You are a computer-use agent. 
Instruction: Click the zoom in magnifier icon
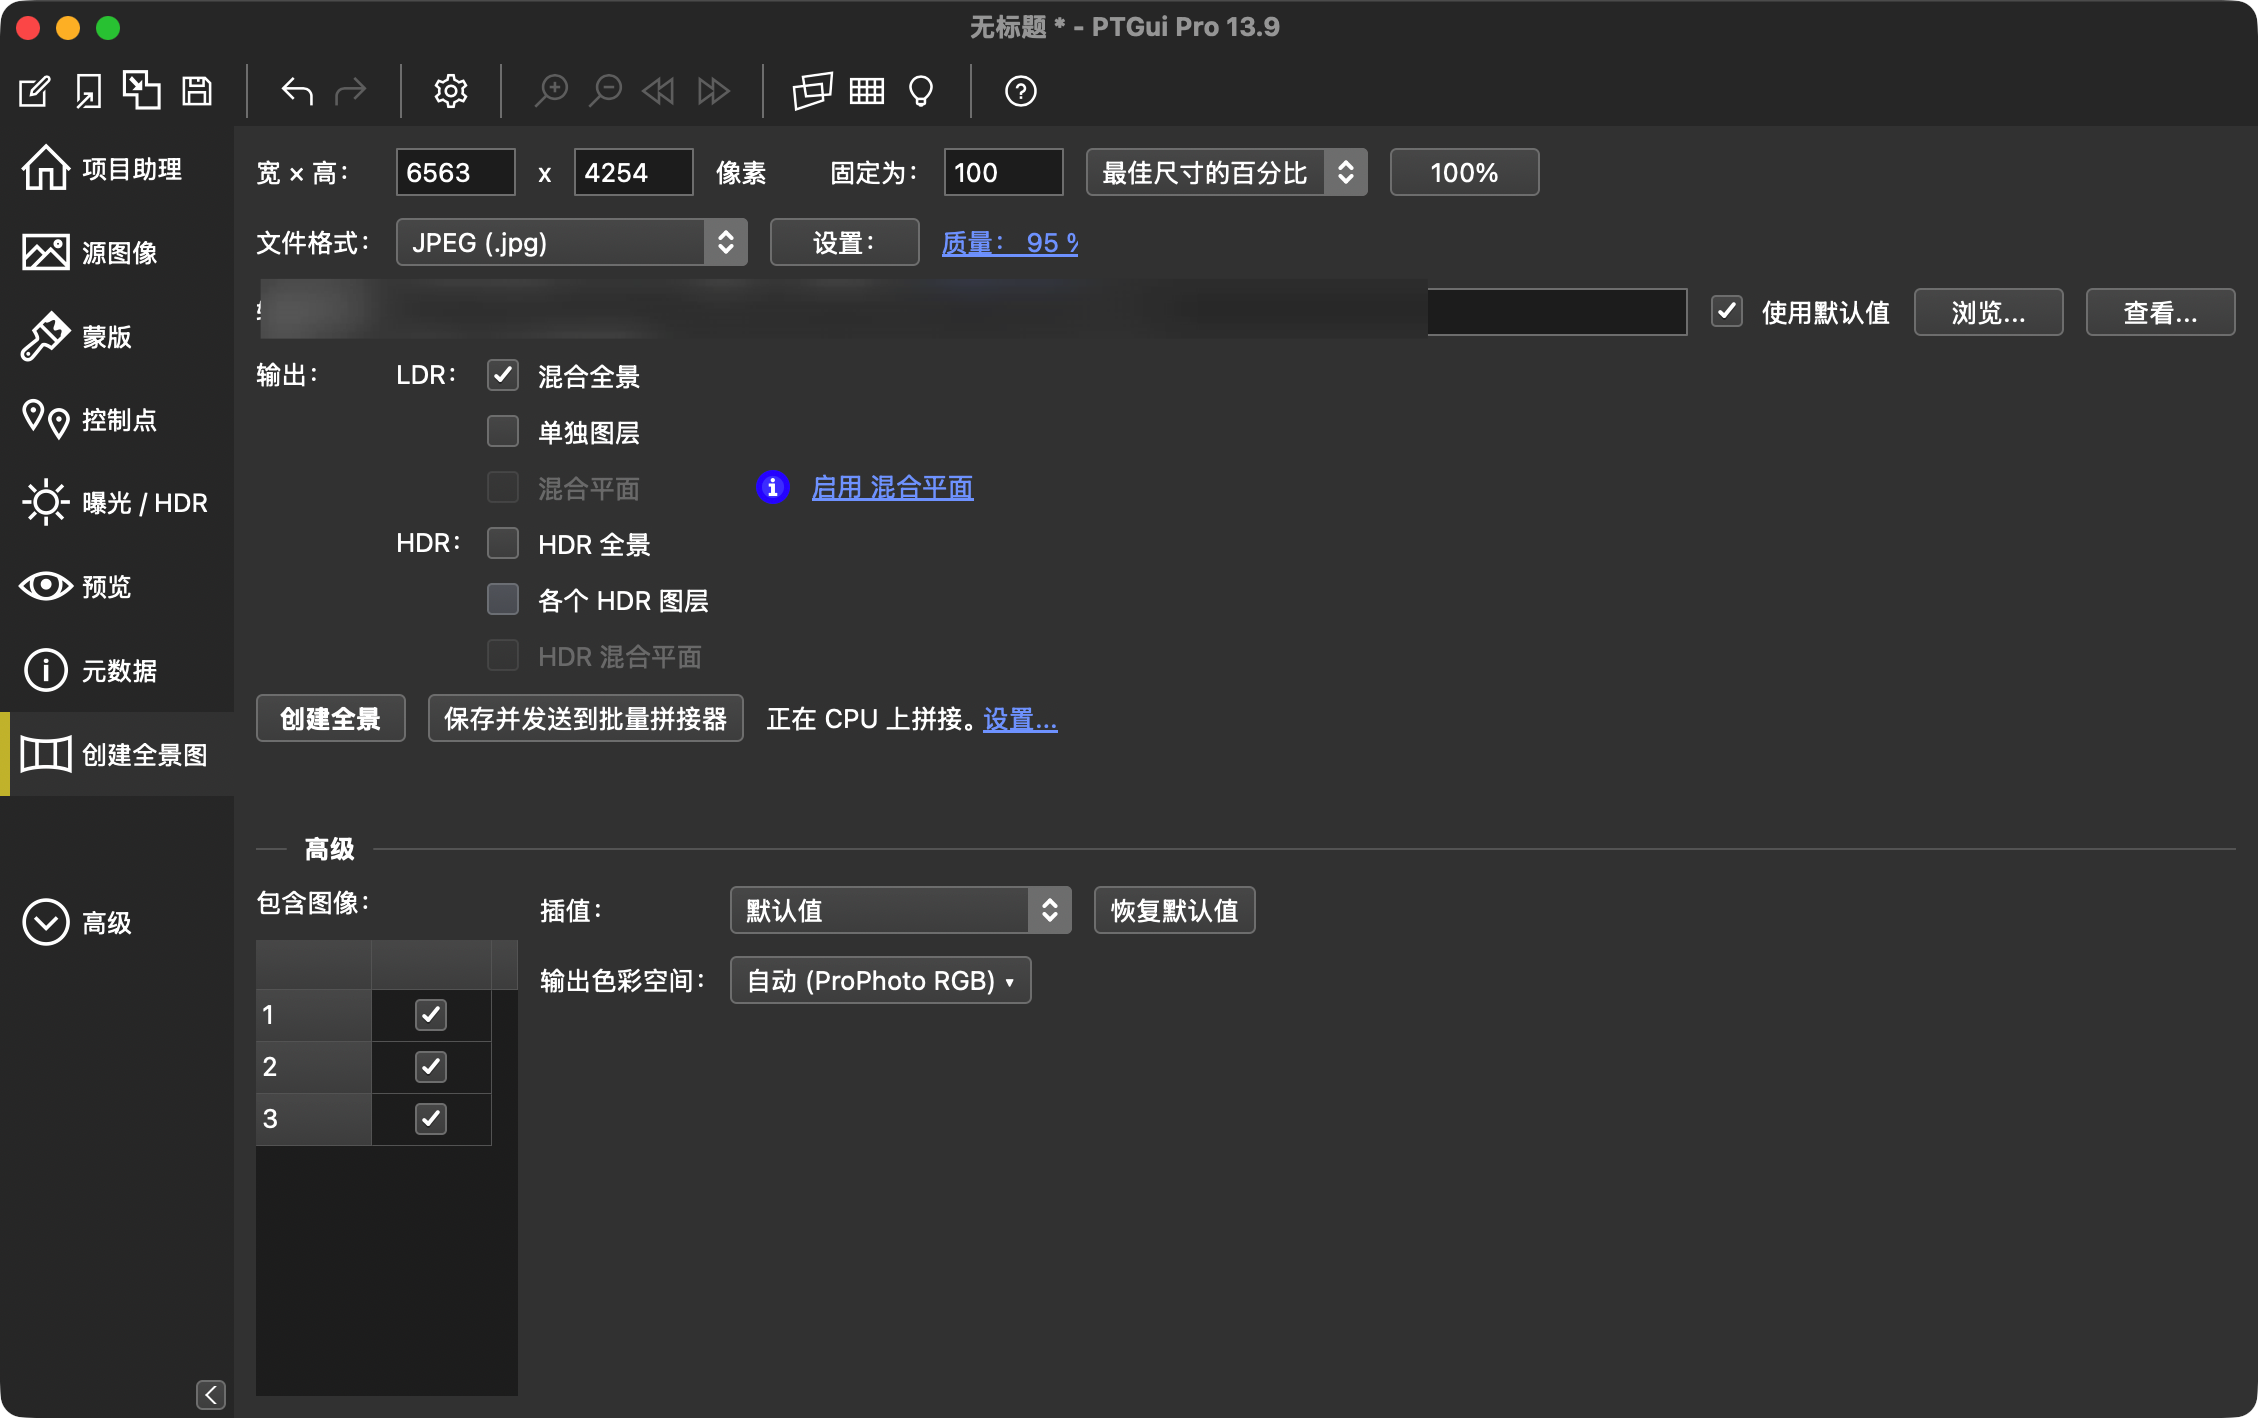pos(551,91)
